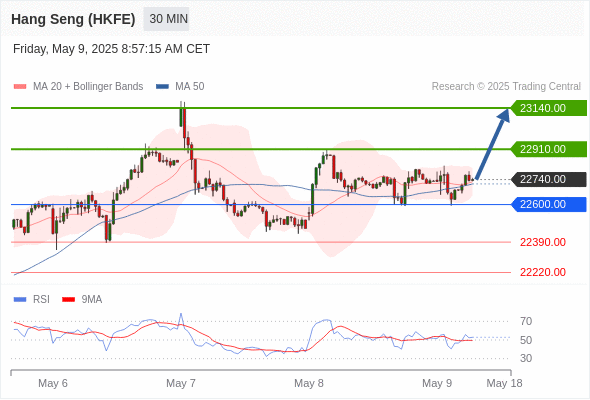Click the 30 MIN timeframe badge
The image size is (590, 400).
click(x=166, y=19)
